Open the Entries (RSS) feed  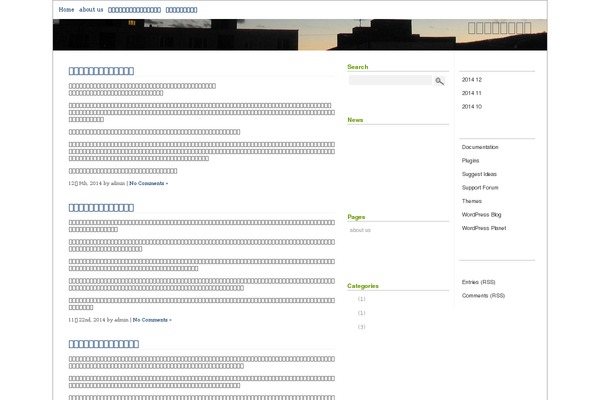click(478, 282)
